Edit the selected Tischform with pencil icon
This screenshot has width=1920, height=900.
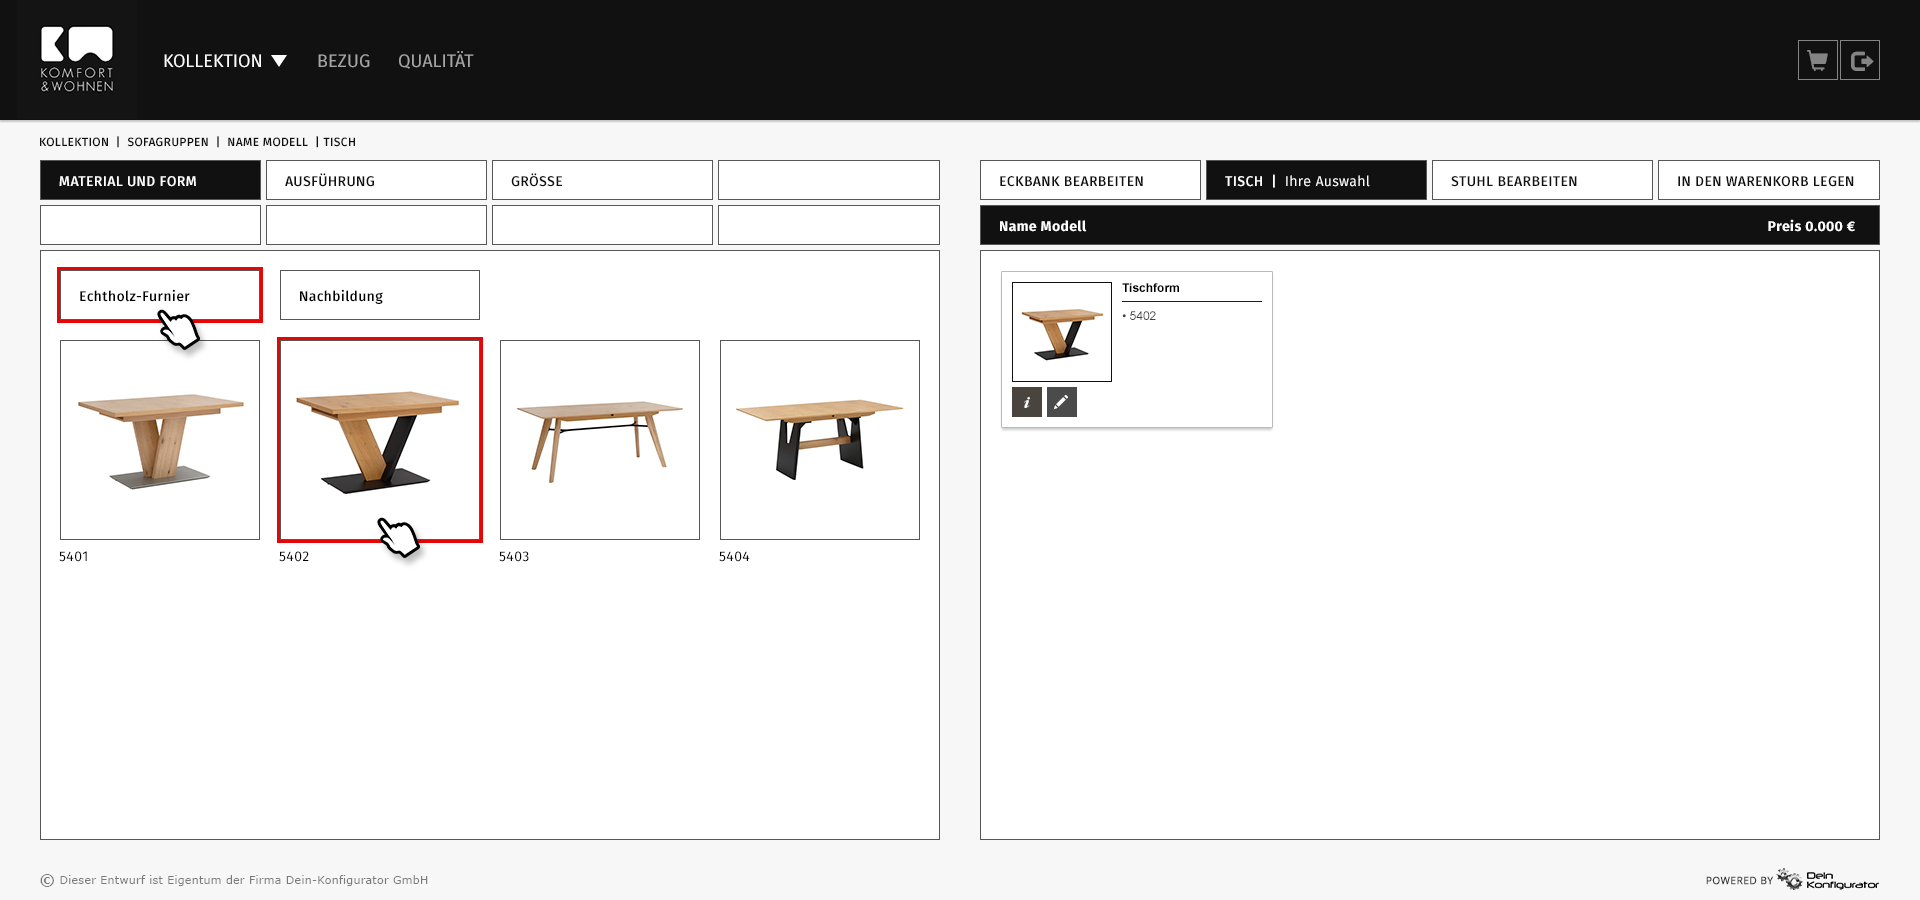(x=1061, y=402)
